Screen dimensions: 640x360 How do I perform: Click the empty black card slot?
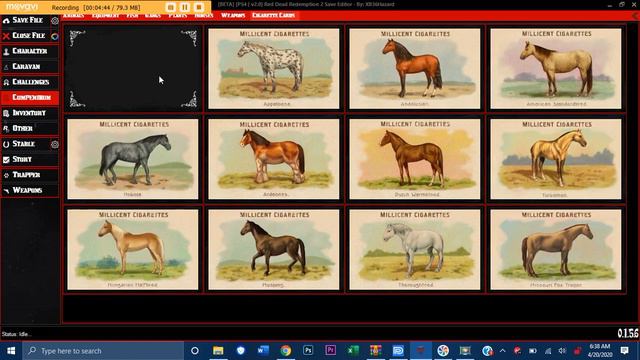(133, 69)
